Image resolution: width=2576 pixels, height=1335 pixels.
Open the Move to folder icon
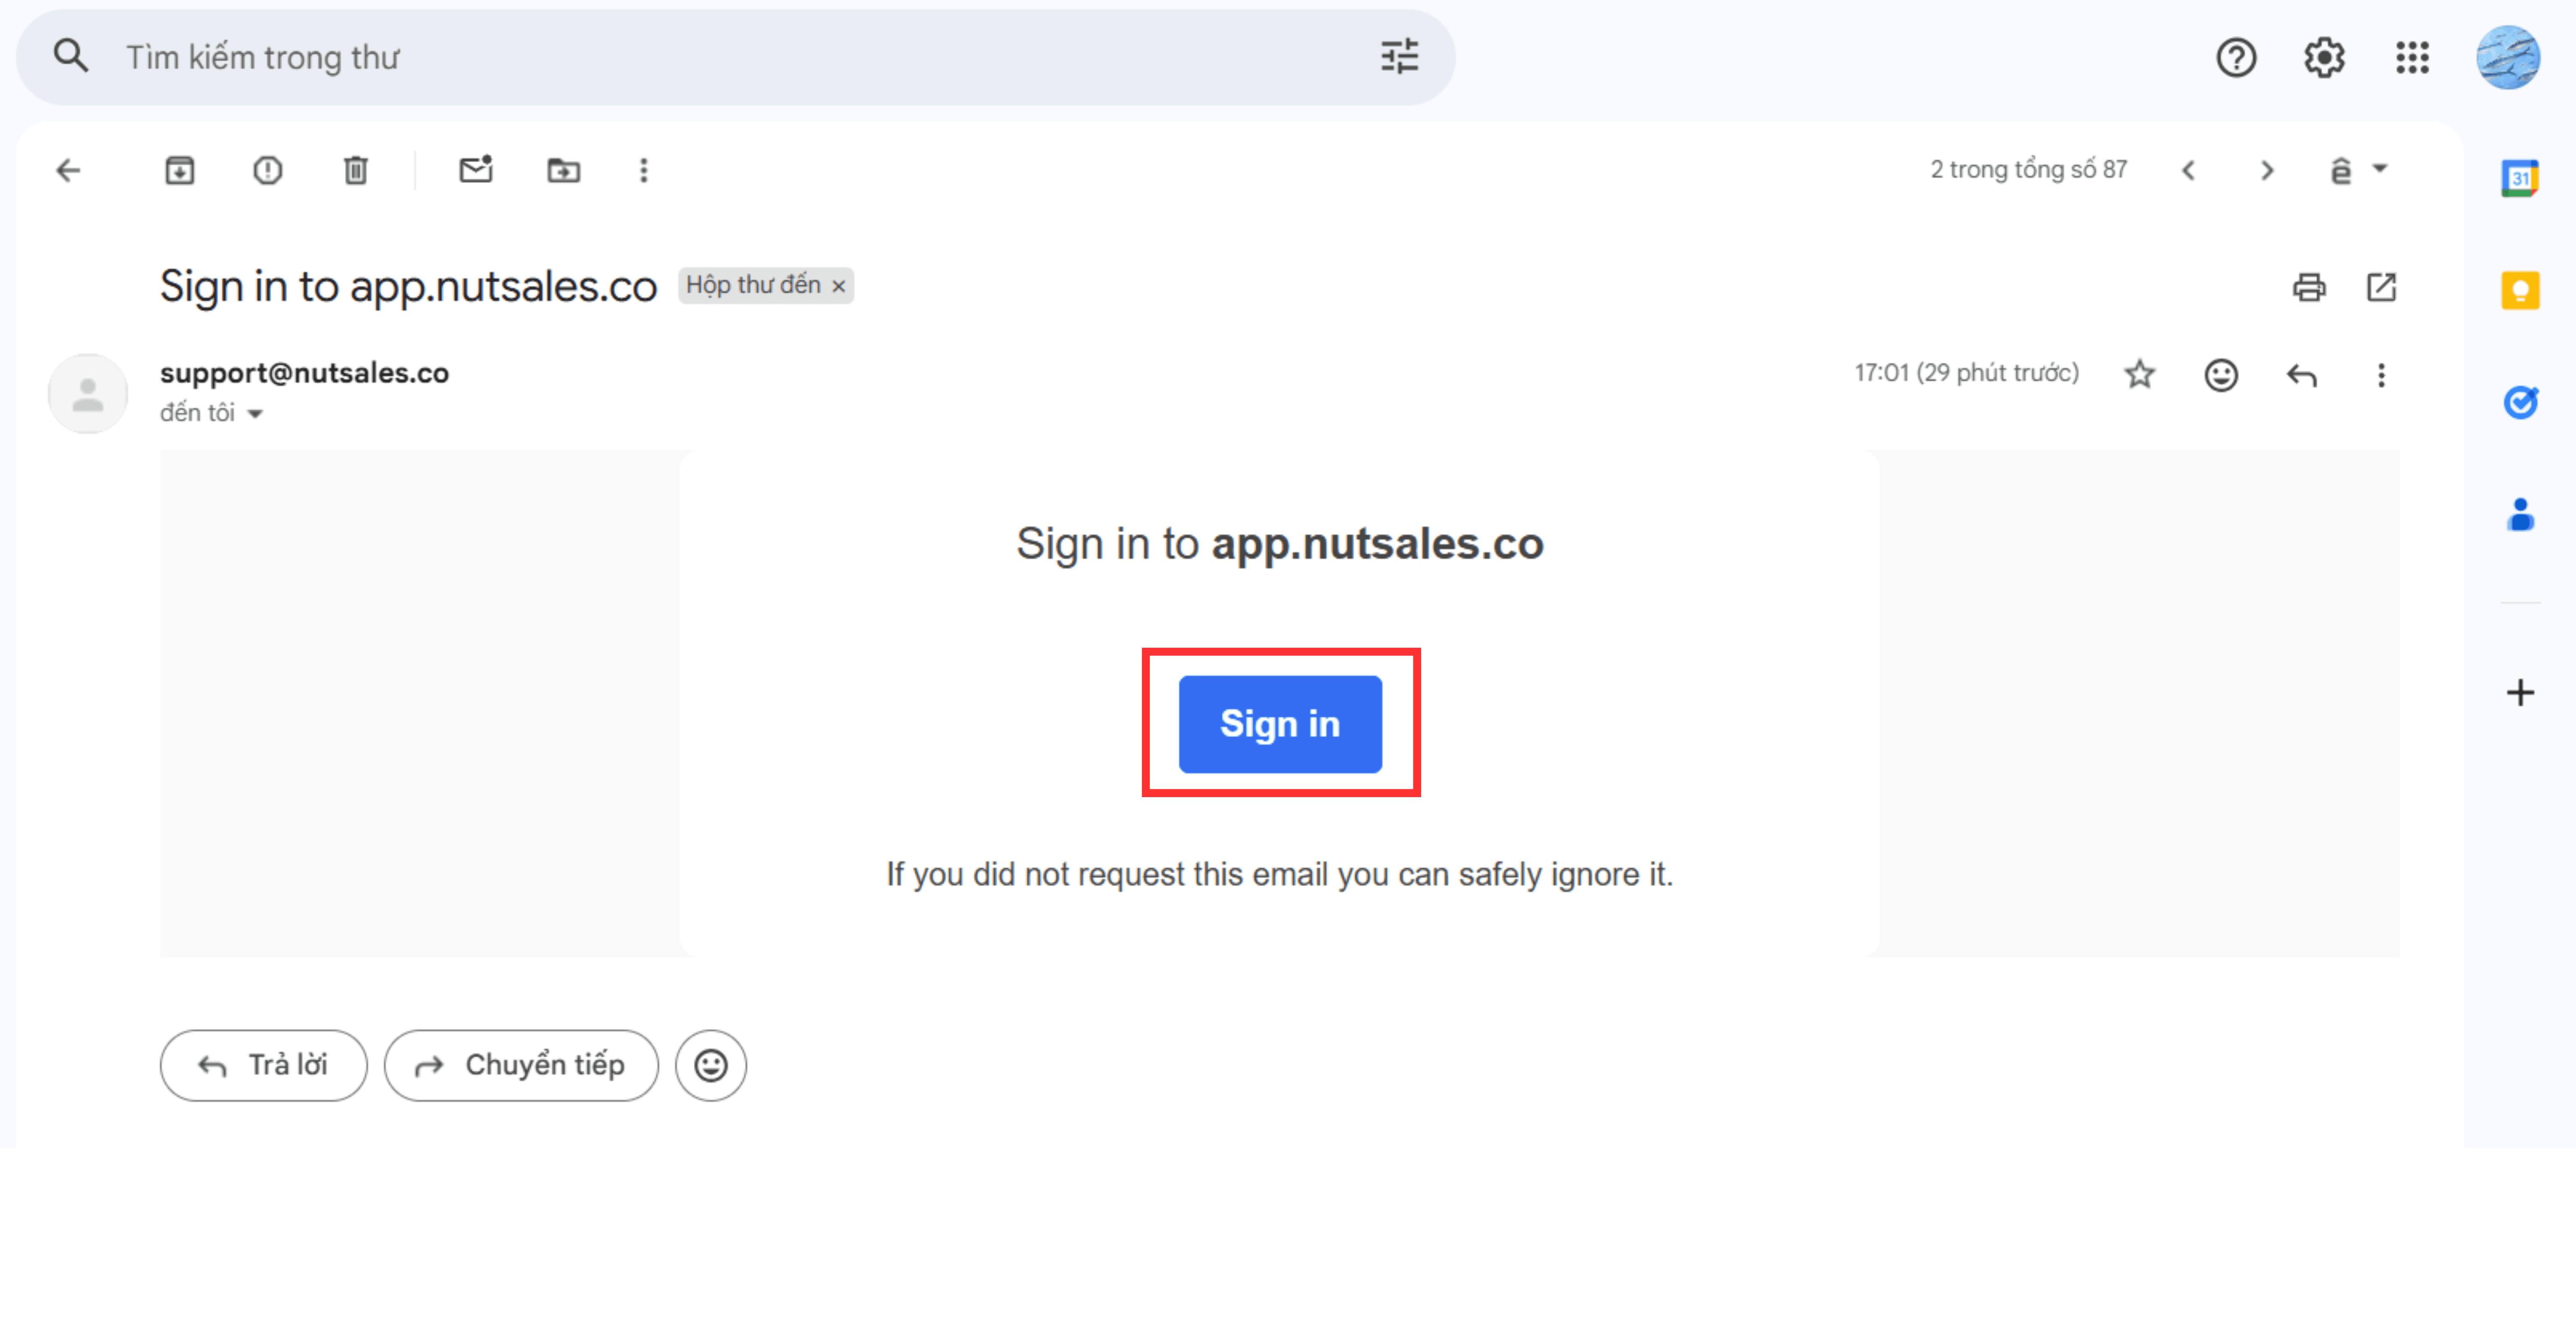tap(563, 170)
